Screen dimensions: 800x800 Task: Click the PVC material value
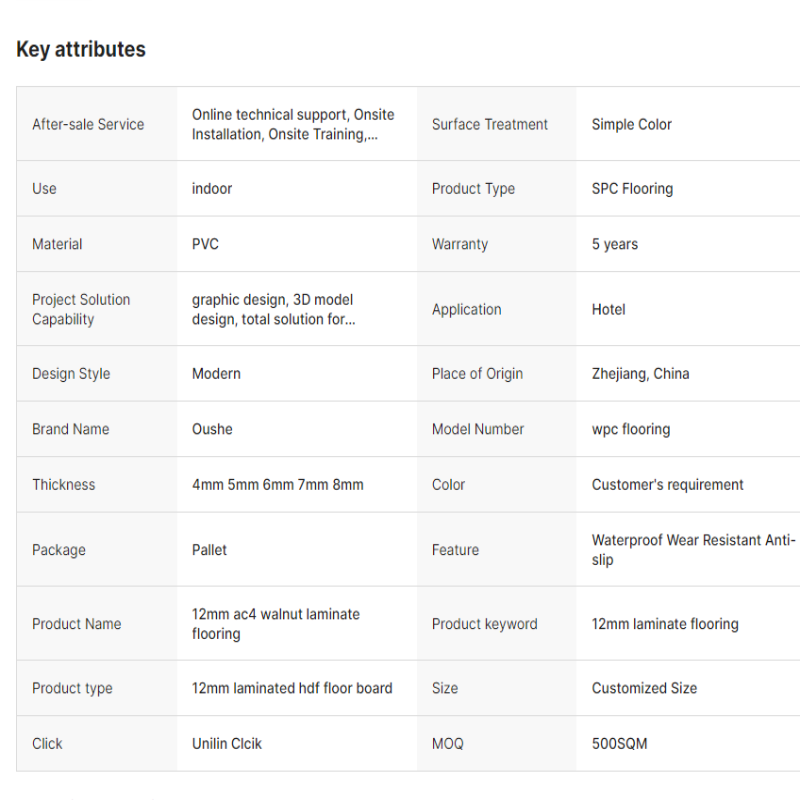(205, 244)
